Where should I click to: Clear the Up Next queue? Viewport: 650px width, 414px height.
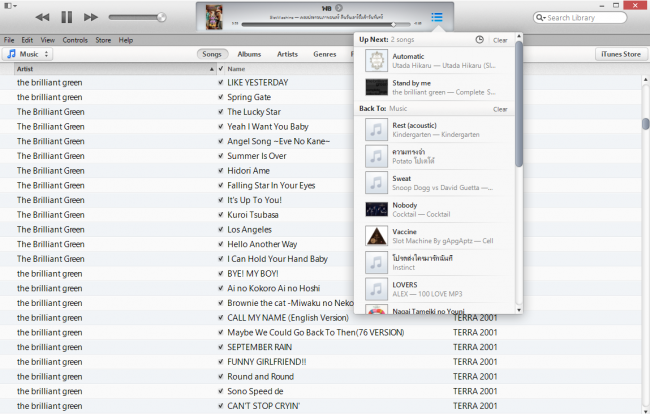coord(500,40)
